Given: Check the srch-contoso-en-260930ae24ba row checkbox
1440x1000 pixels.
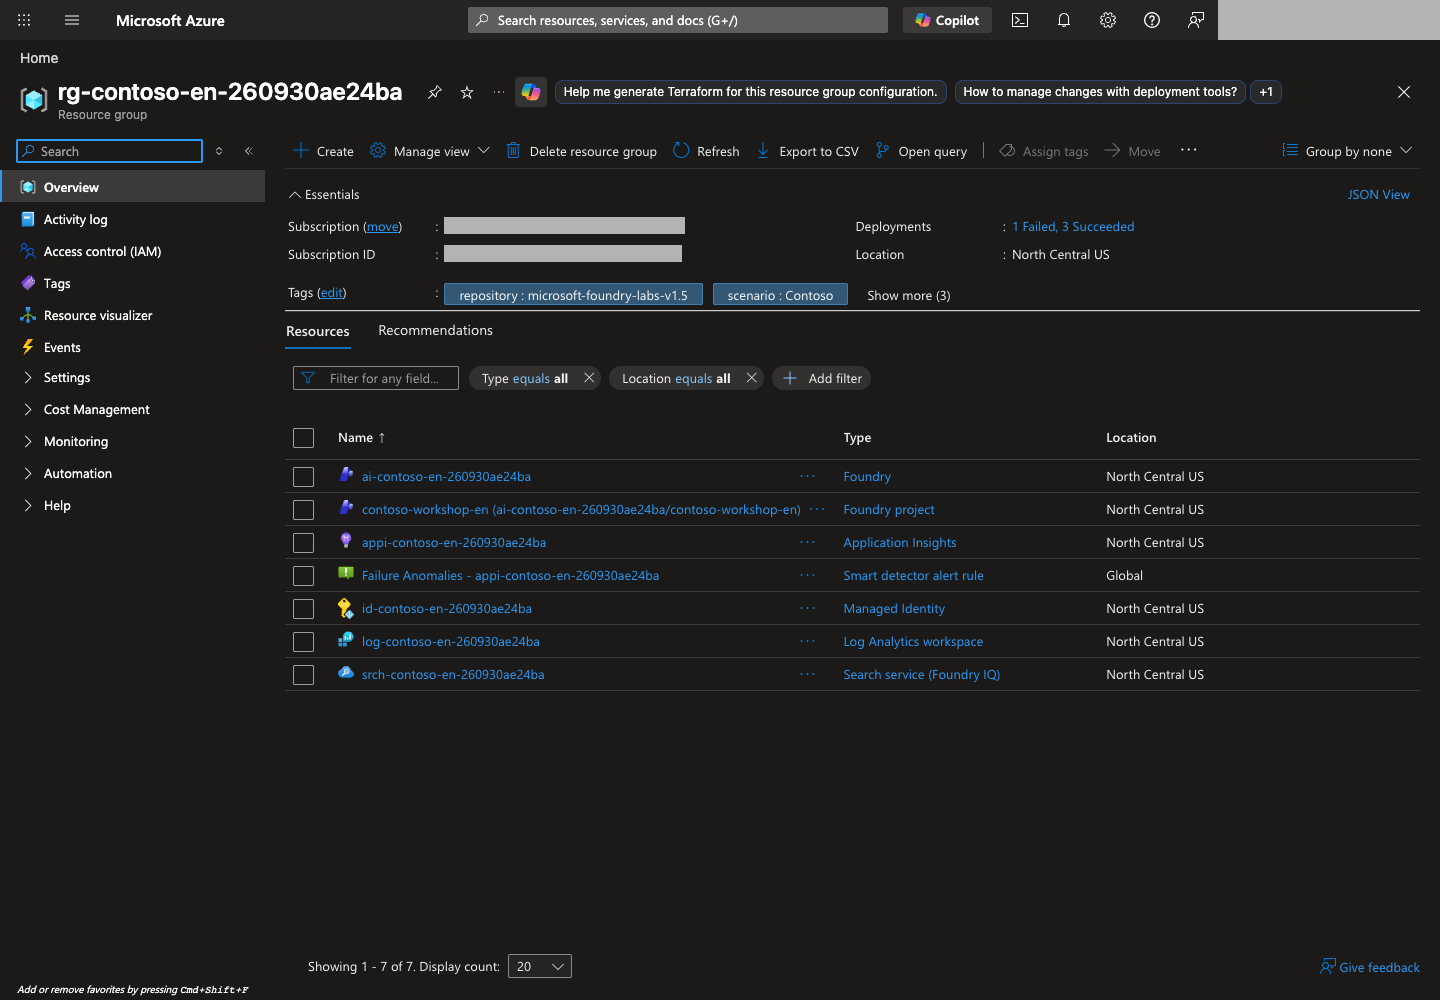Looking at the screenshot, I should coord(304,675).
